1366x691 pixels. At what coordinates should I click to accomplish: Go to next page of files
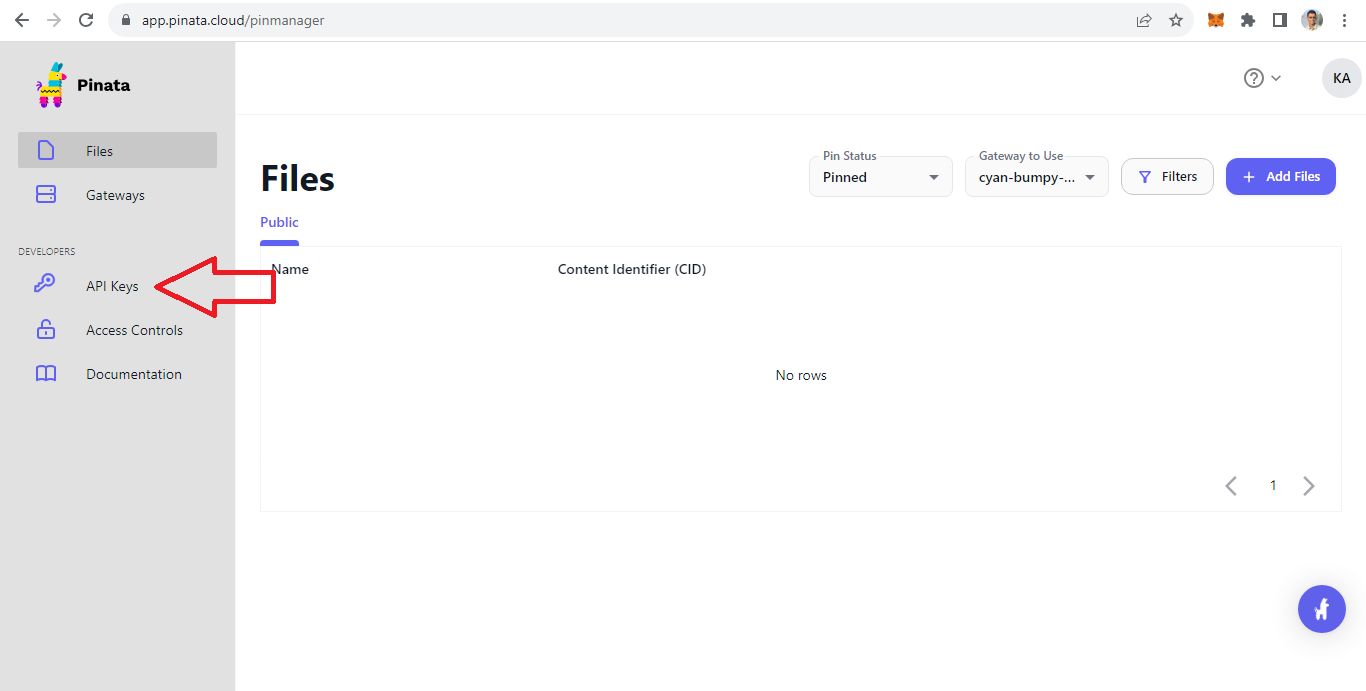[x=1309, y=486]
